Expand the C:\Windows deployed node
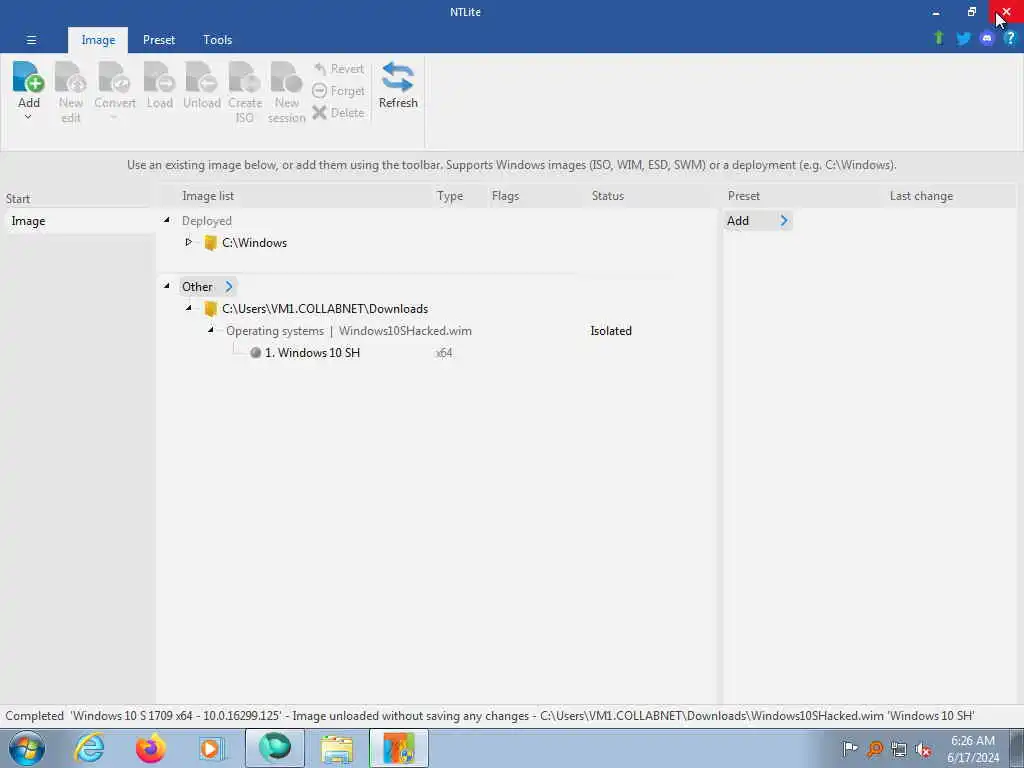The image size is (1024, 768). click(x=188, y=242)
